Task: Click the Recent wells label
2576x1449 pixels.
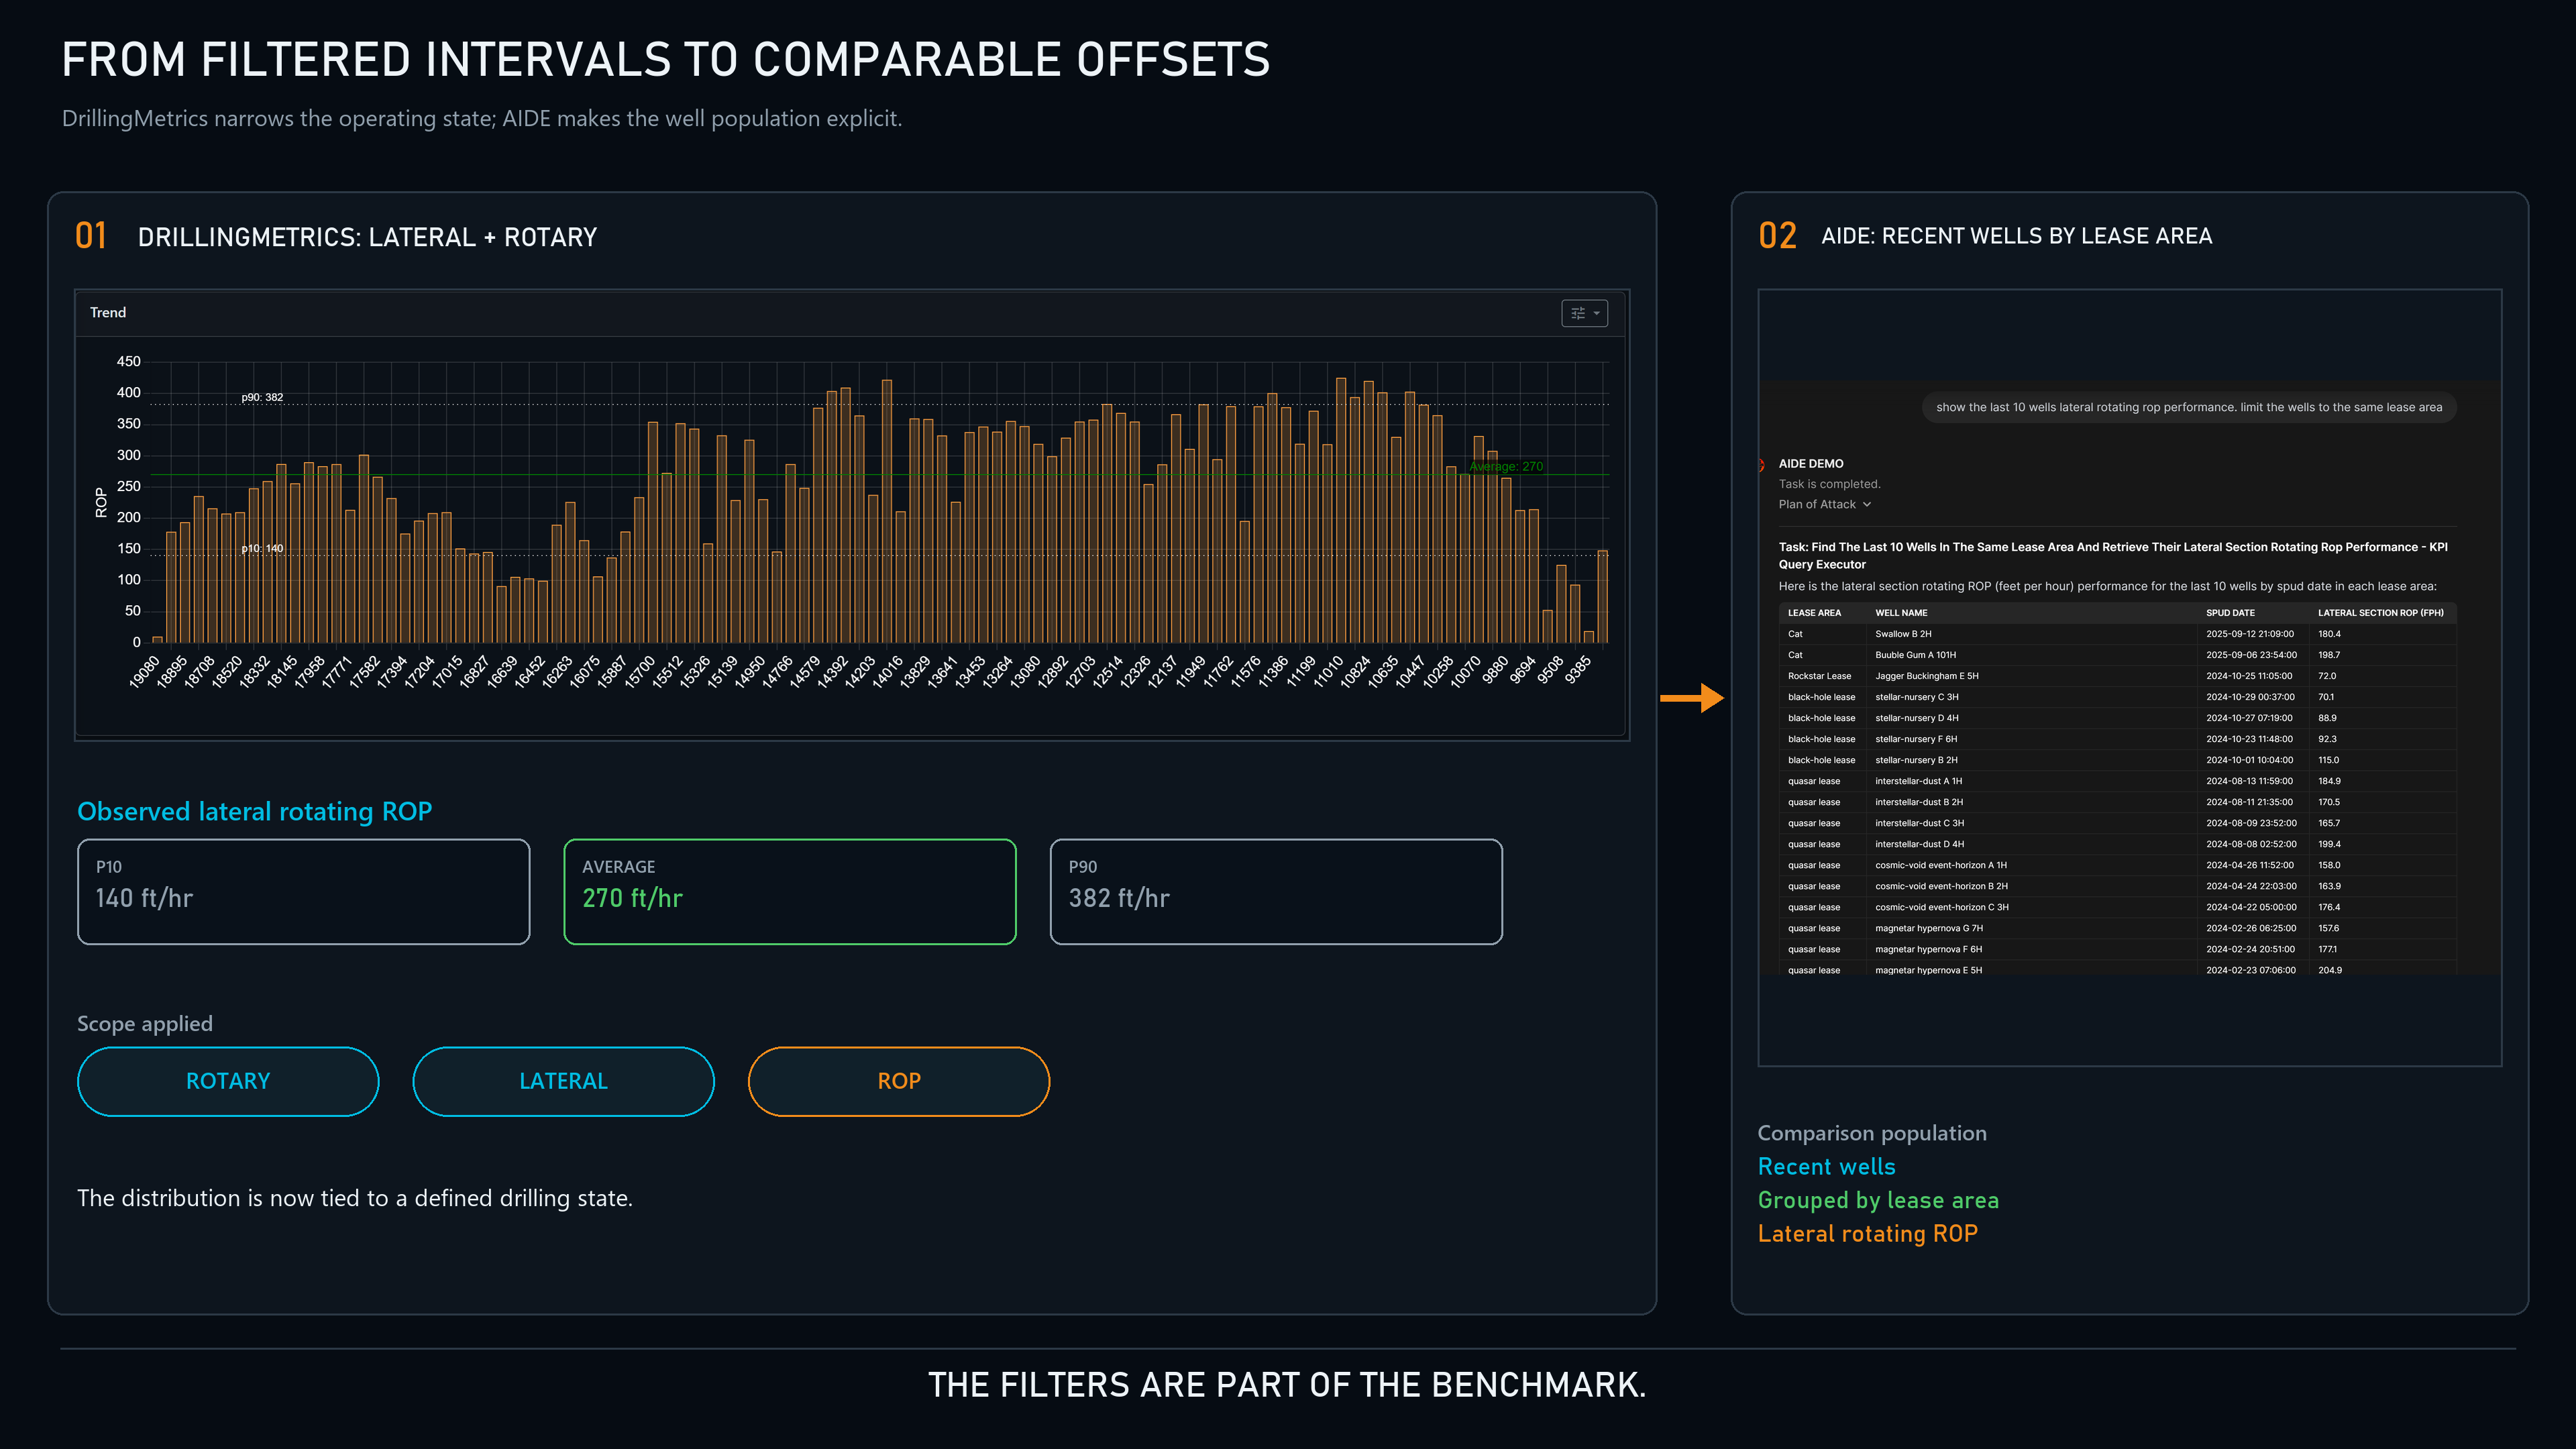Action: coord(1826,1167)
